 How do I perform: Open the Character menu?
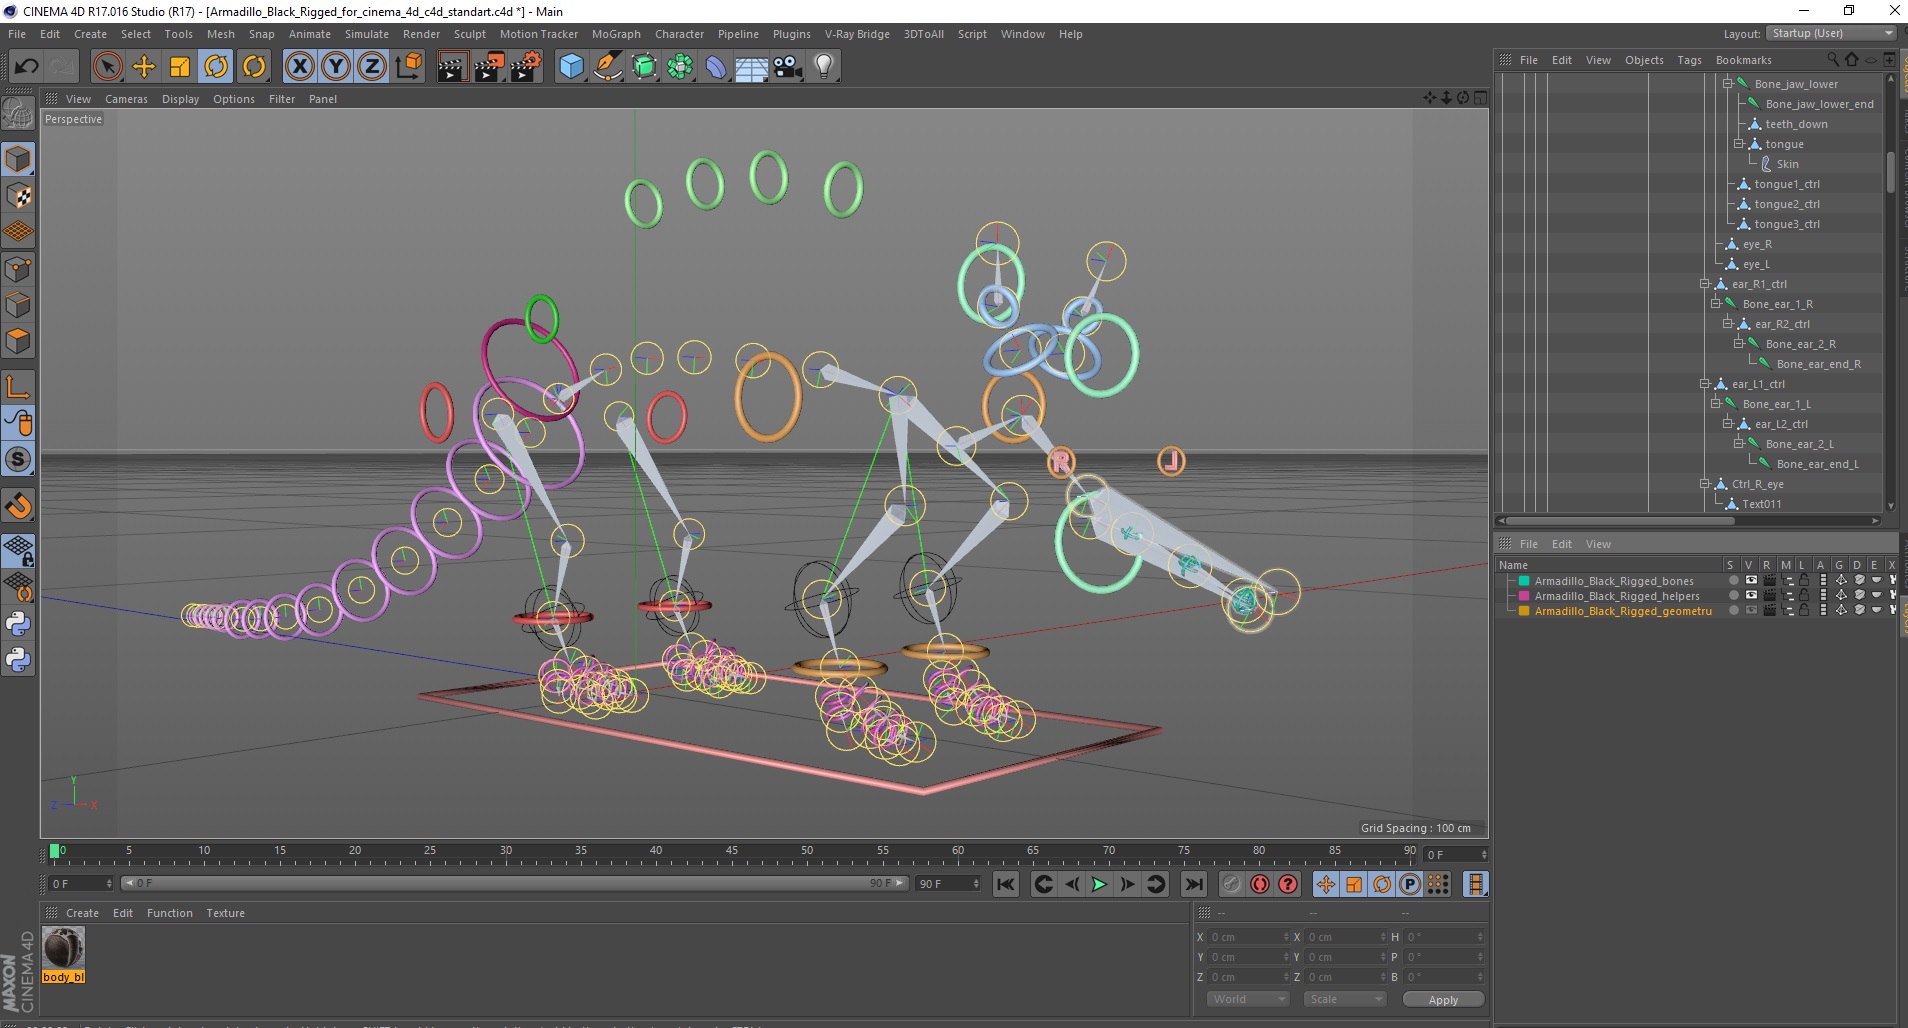pos(679,34)
